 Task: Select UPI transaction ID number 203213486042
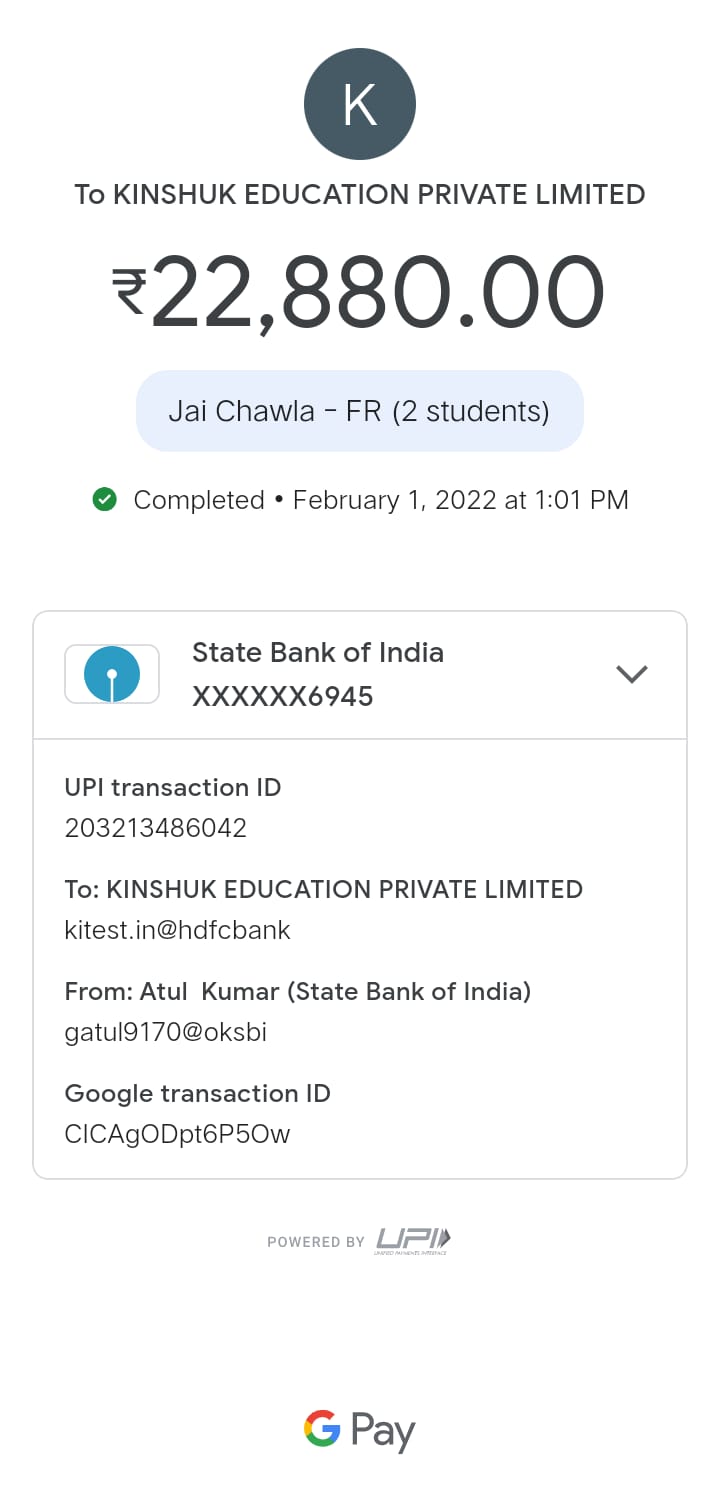[x=155, y=828]
